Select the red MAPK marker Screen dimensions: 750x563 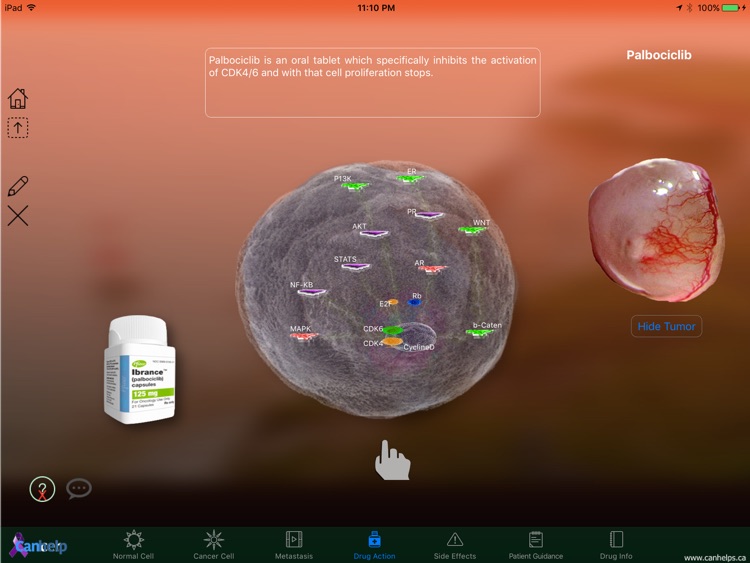(x=304, y=336)
